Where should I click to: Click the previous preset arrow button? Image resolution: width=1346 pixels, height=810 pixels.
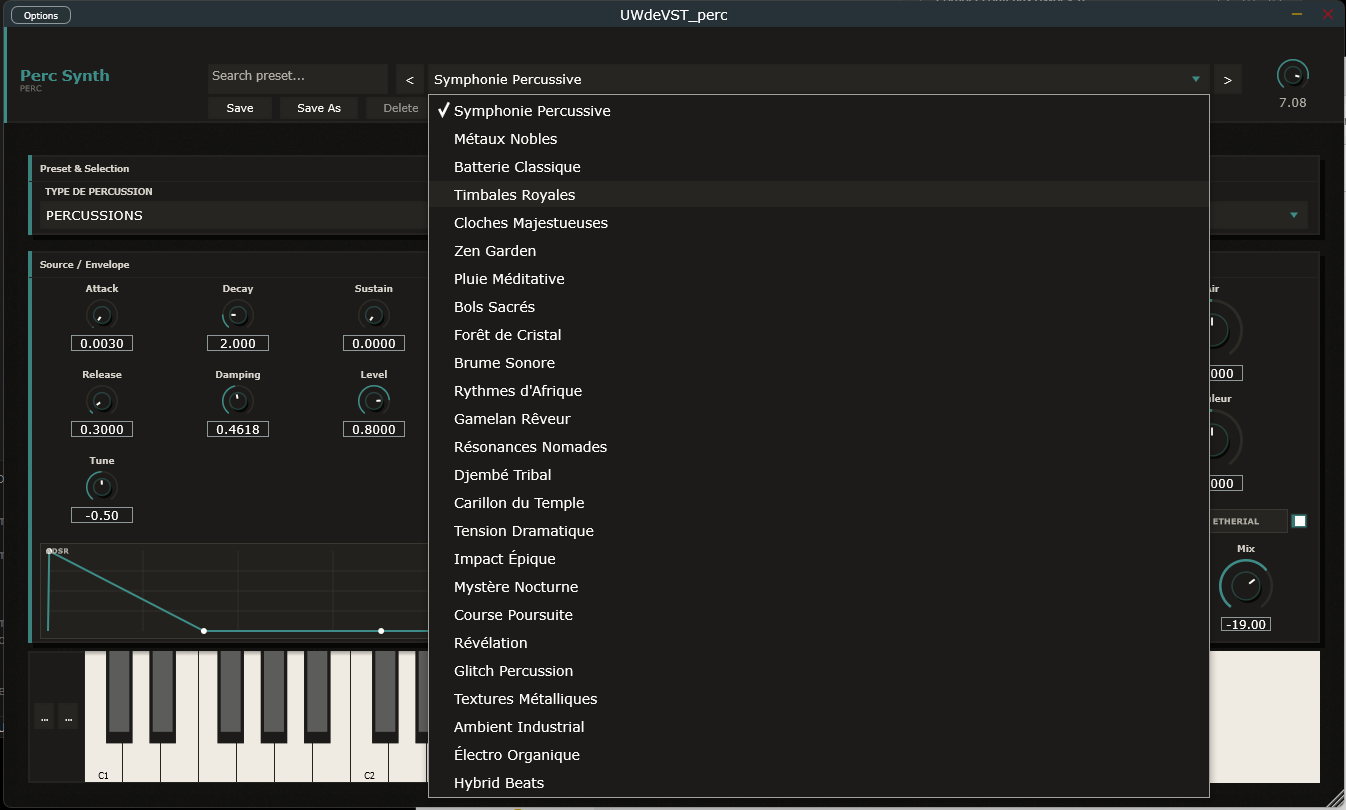pos(410,80)
